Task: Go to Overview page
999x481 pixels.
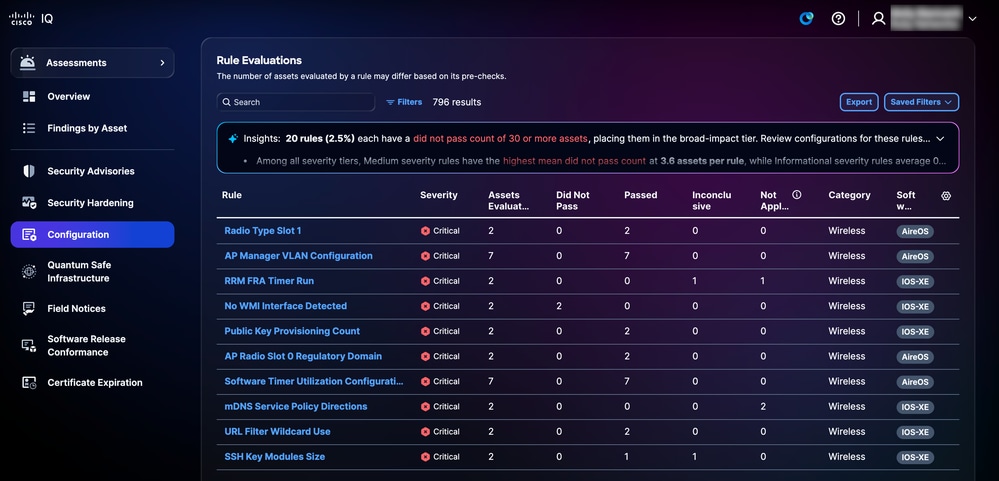Action: click(x=69, y=96)
